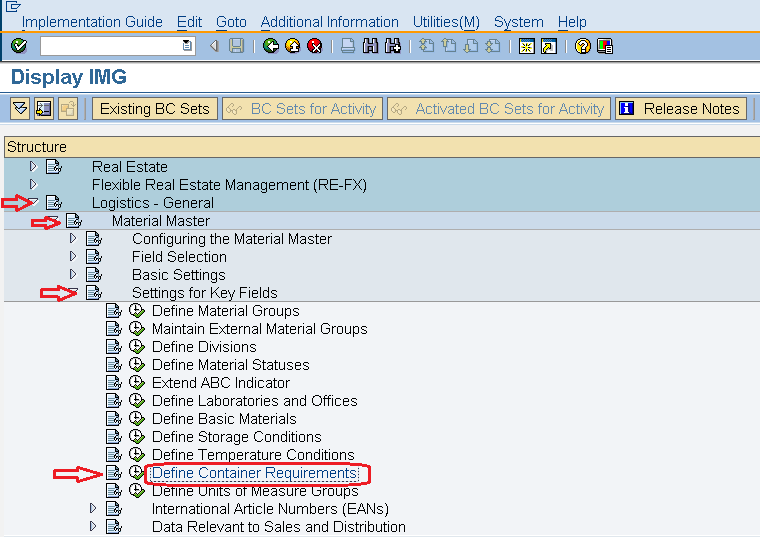The height and width of the screenshot is (537, 760).
Task: Click the Define Container Requirements link
Action: [254, 473]
